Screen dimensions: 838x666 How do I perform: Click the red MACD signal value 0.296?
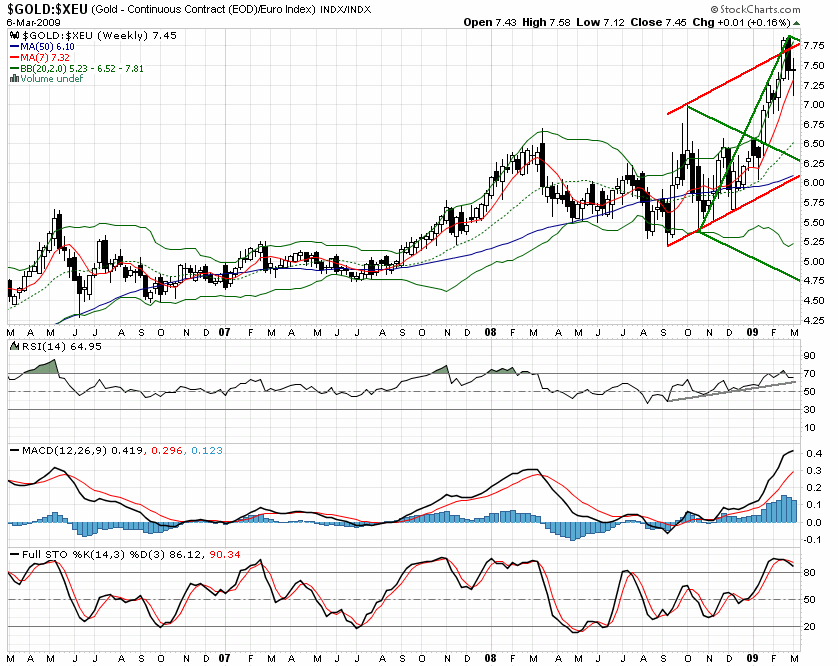tap(167, 451)
